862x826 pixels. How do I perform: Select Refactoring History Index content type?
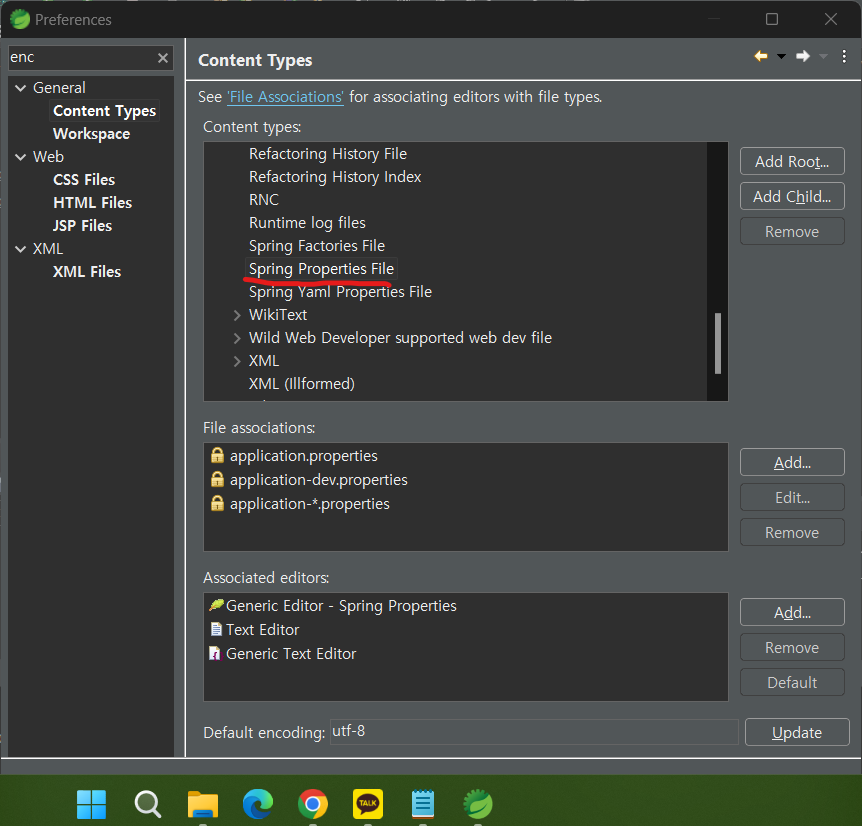tap(335, 177)
